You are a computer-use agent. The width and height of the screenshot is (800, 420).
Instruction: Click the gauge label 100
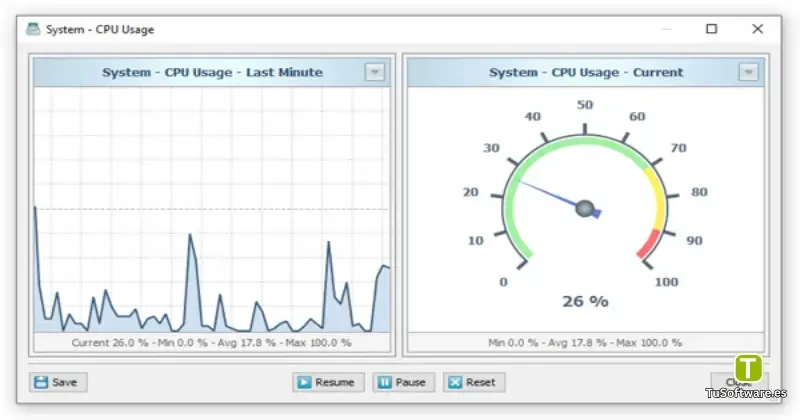666,282
